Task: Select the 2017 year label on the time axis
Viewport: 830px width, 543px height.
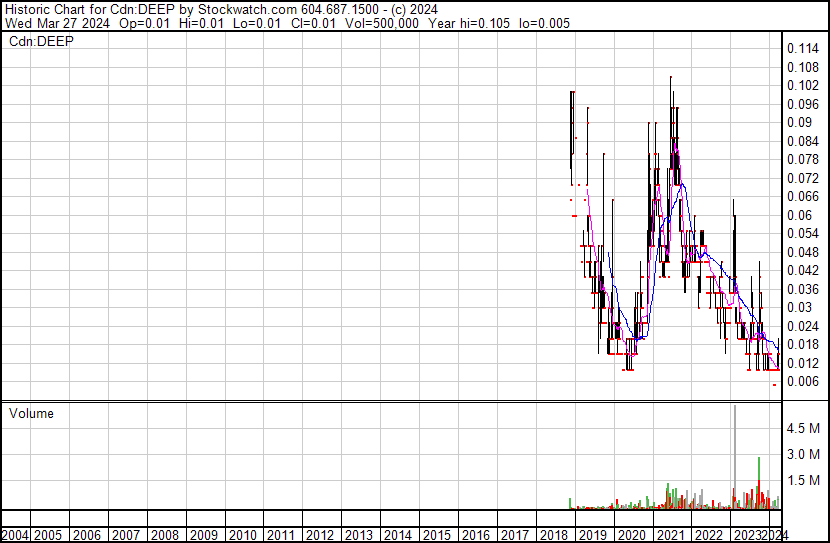Action: tap(515, 535)
